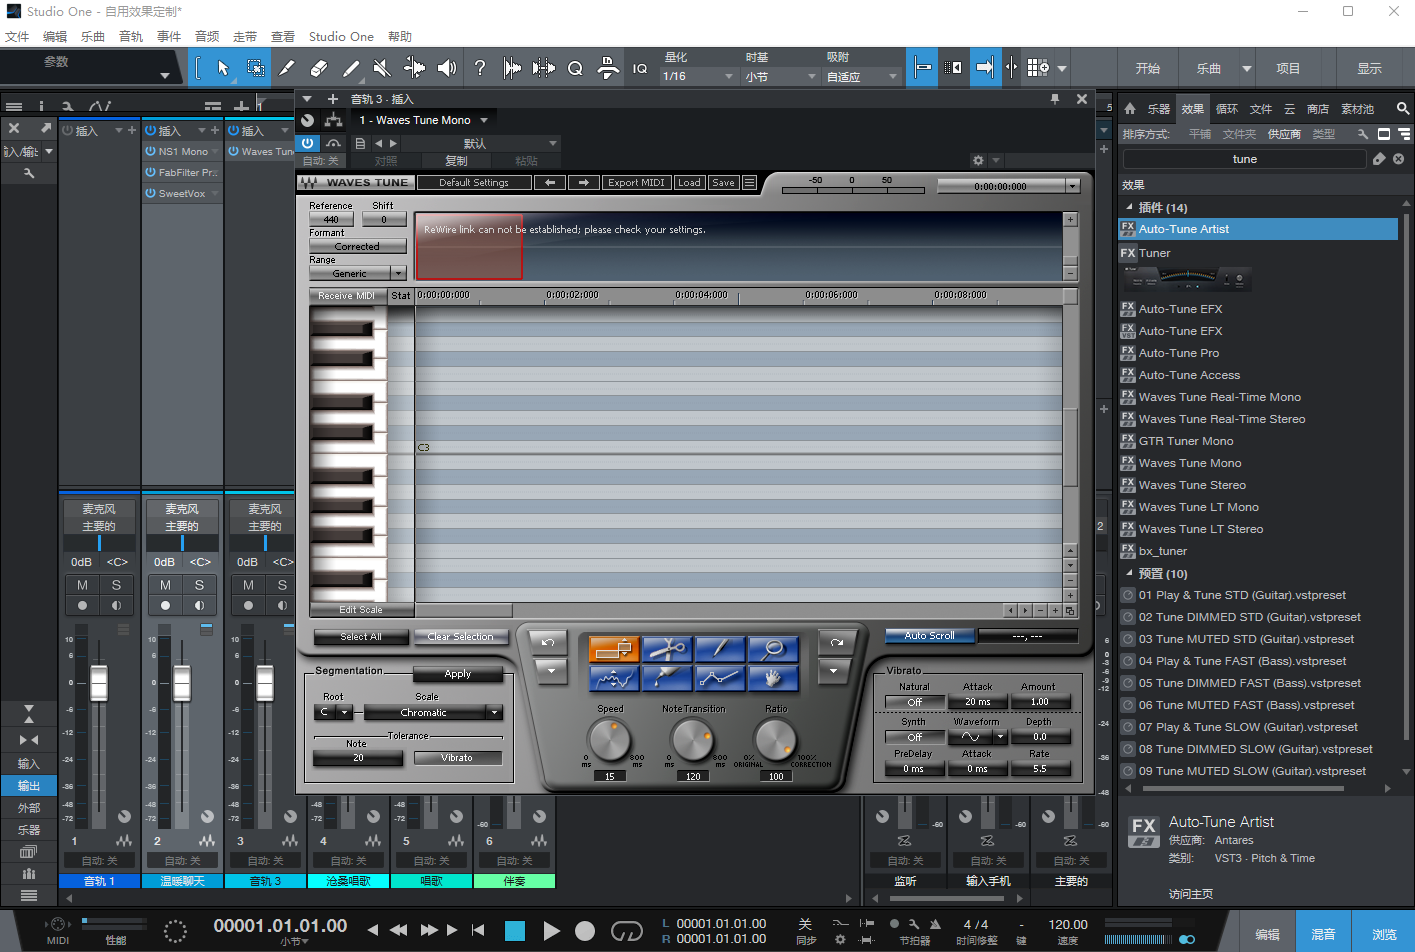The width and height of the screenshot is (1415, 952).
Task: Click Segmentation Apply button
Action: tap(458, 674)
